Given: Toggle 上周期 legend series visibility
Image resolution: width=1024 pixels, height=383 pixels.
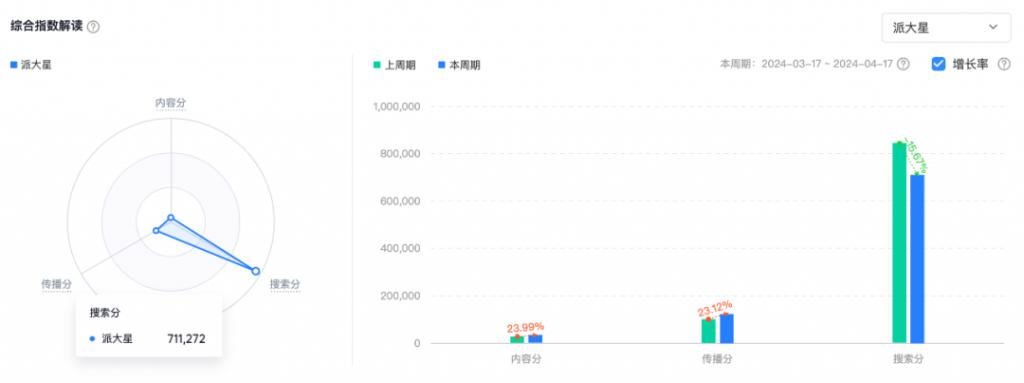Looking at the screenshot, I should [394, 65].
